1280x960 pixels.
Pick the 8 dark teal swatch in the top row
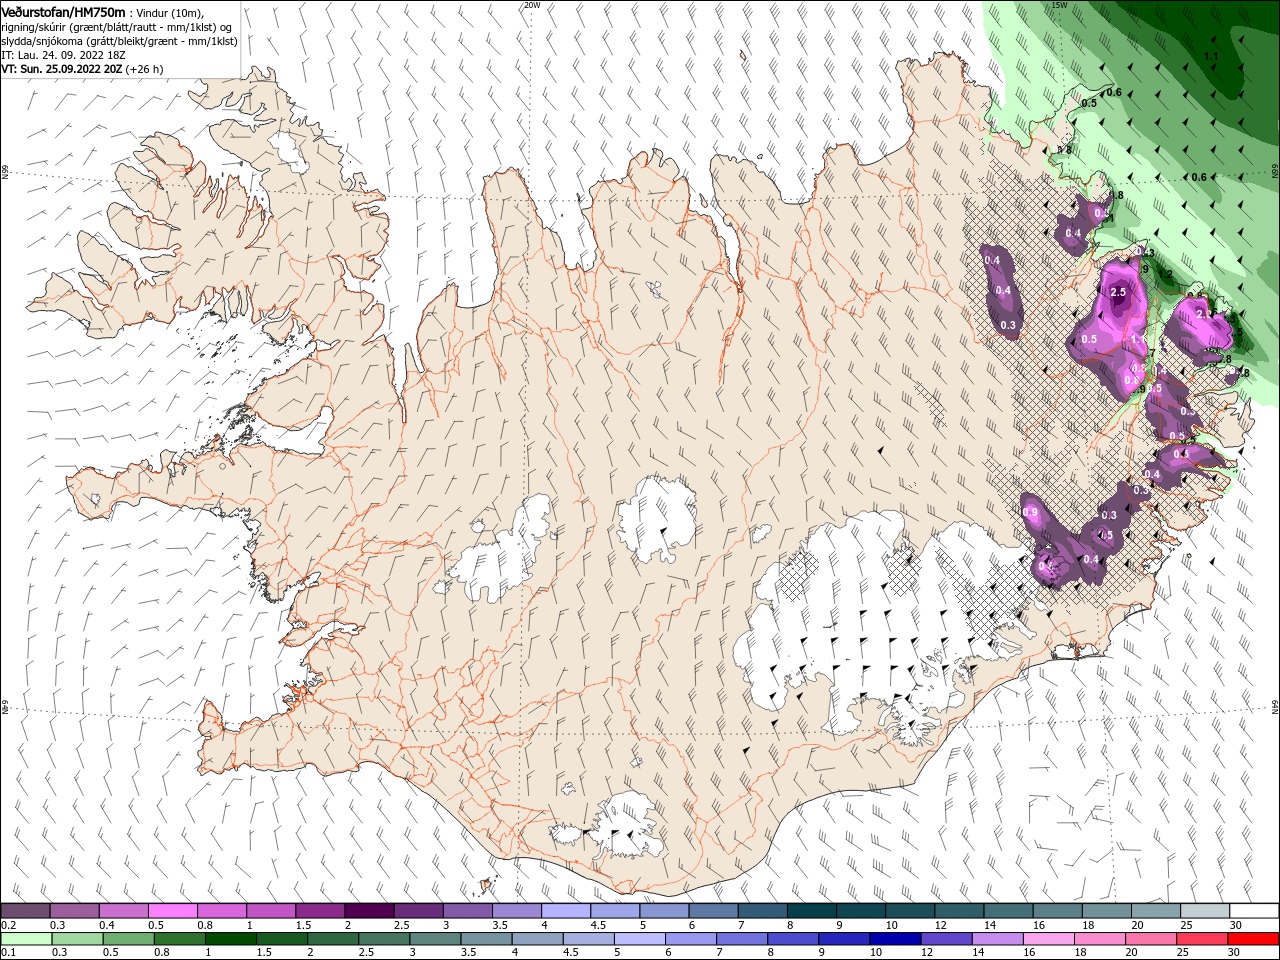pyautogui.click(x=811, y=911)
